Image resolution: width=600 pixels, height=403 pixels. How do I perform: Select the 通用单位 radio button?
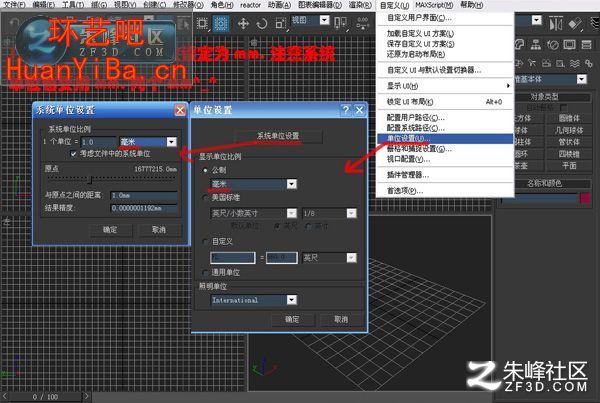pyautogui.click(x=206, y=272)
